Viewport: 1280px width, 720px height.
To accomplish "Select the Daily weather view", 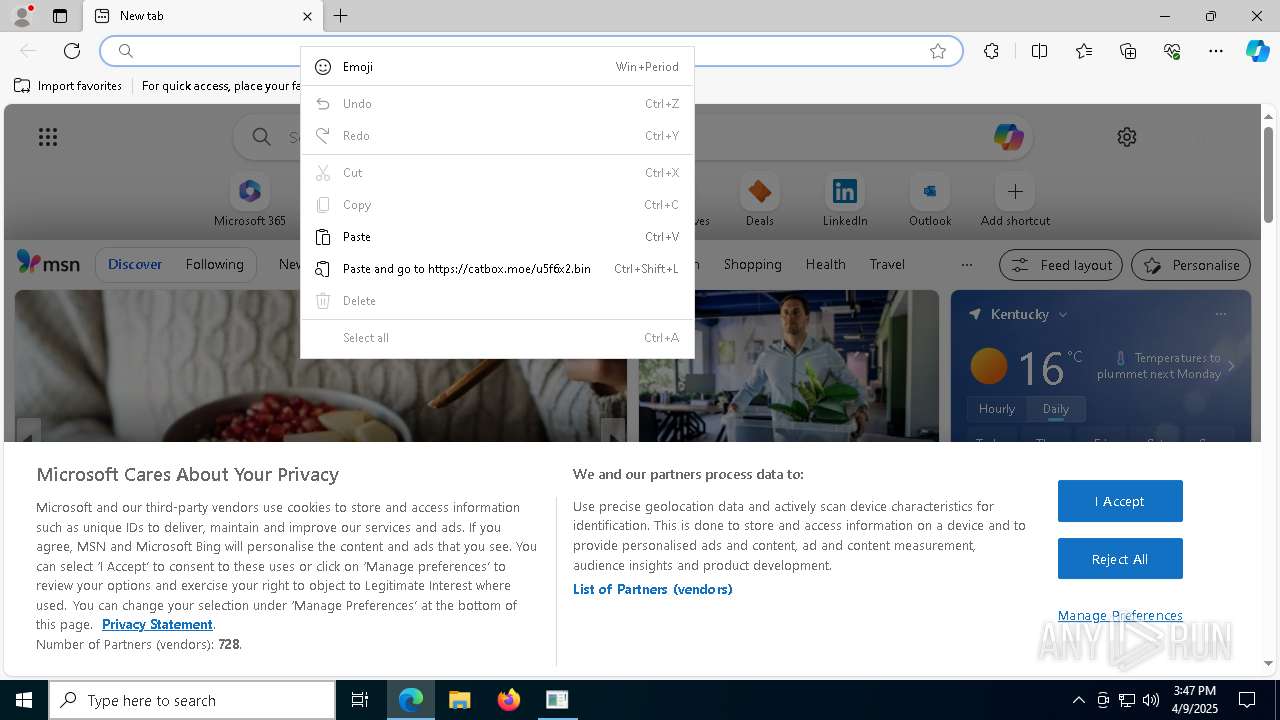I will tap(1056, 409).
